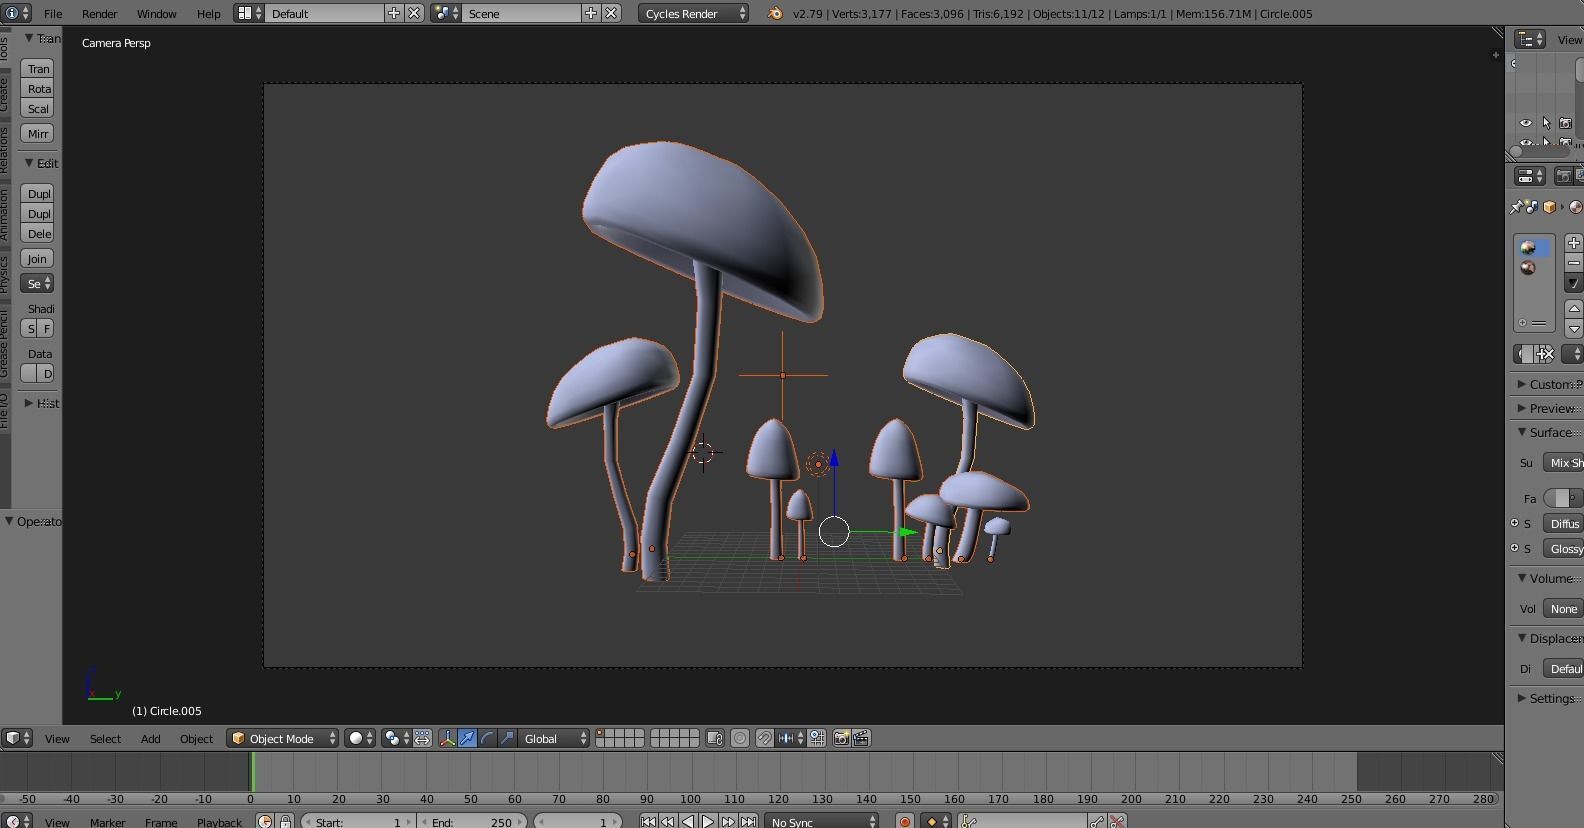Open the Render menu

pos(99,13)
